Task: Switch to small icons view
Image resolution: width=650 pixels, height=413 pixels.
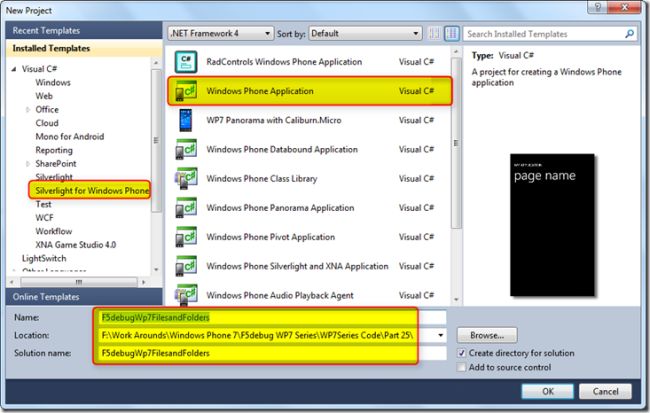Action: pos(434,34)
